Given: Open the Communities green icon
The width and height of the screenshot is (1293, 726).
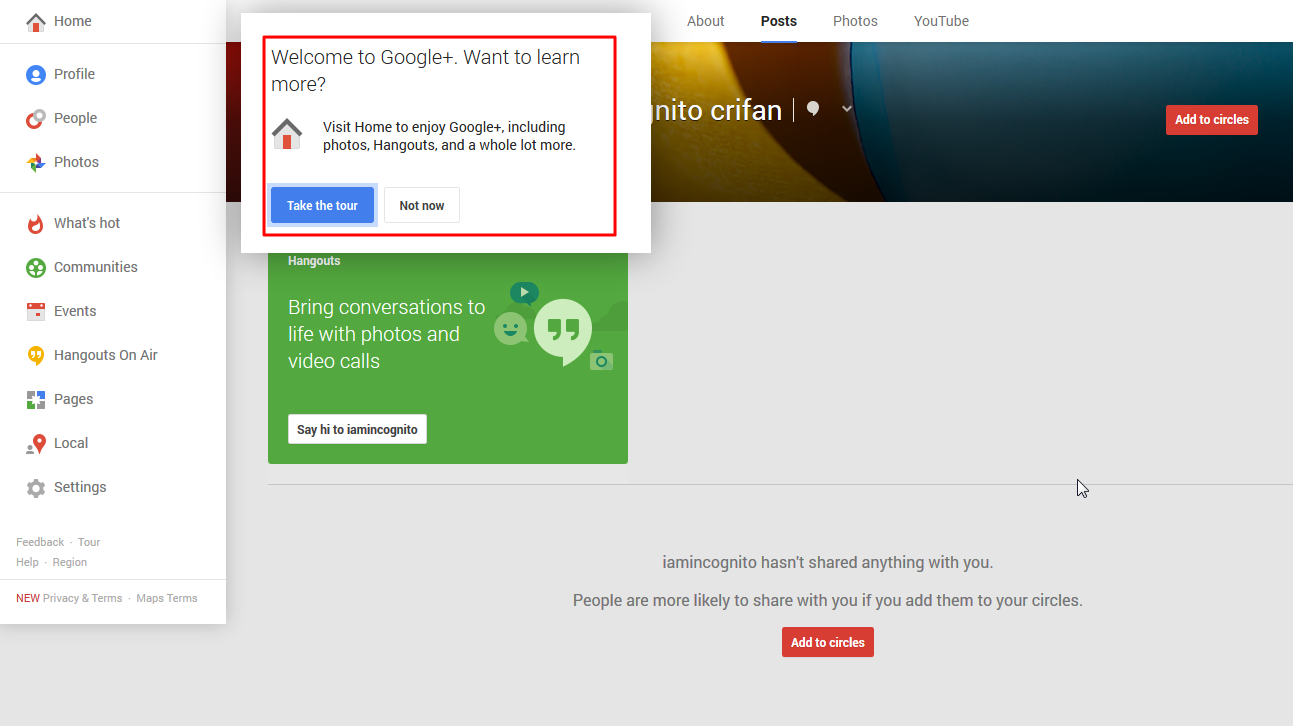Looking at the screenshot, I should 36,267.
